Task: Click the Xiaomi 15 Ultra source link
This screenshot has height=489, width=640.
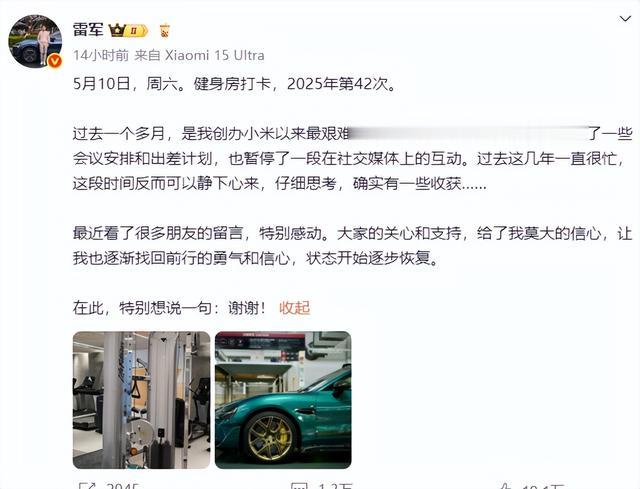Action: tap(214, 55)
